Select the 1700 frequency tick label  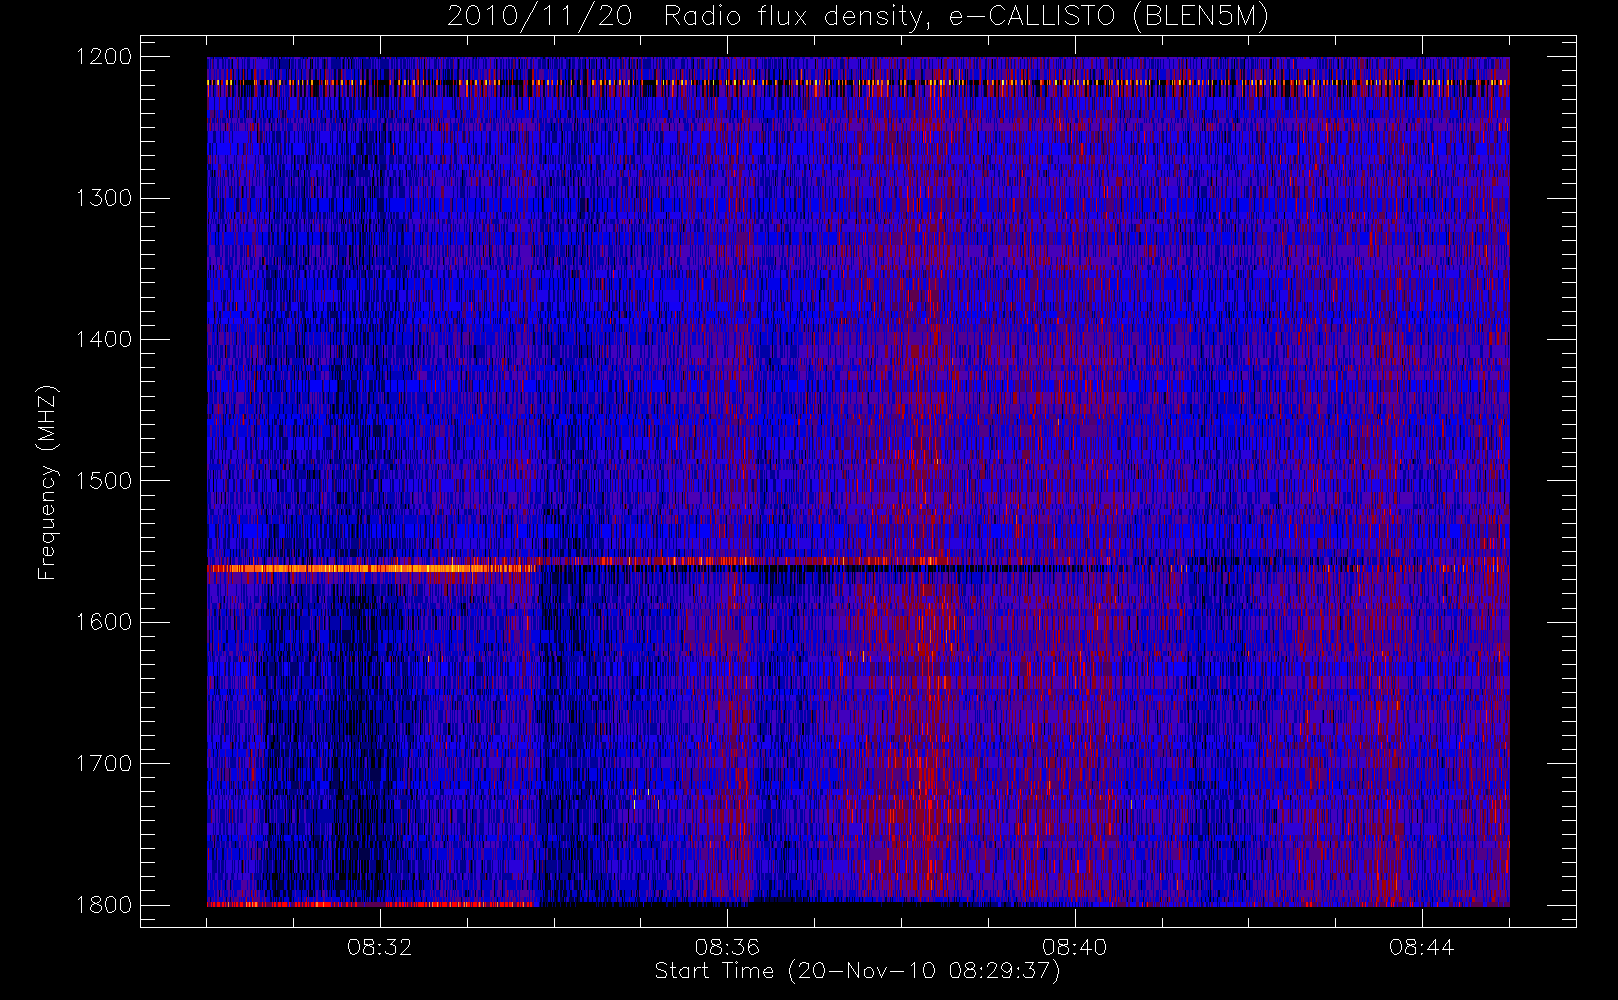pos(104,764)
